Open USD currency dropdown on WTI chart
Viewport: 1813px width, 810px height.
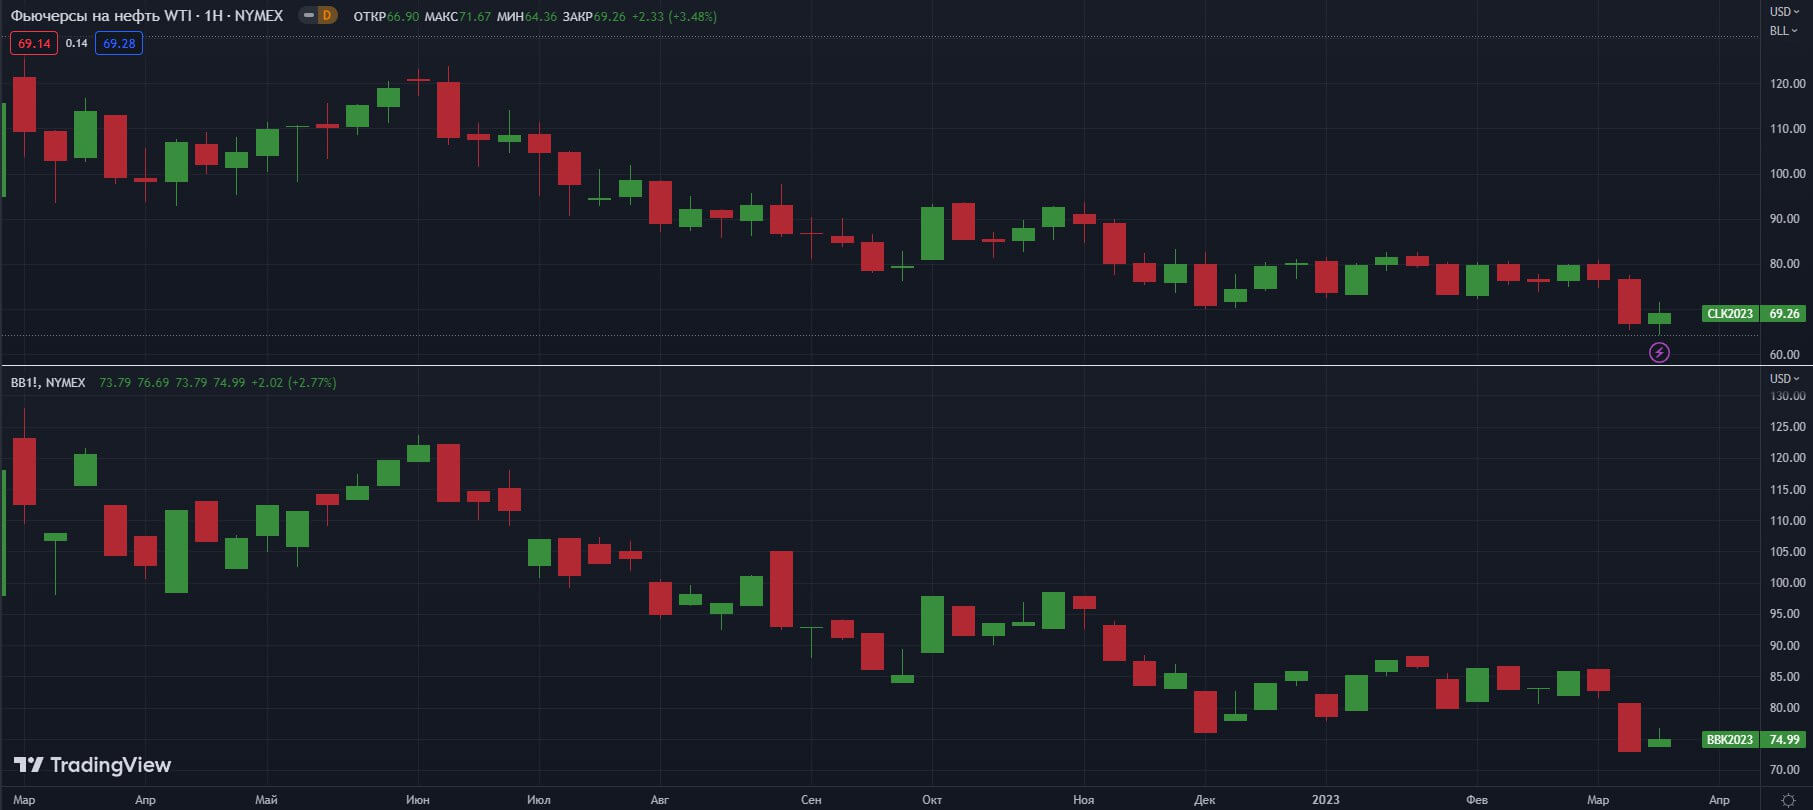[1784, 12]
